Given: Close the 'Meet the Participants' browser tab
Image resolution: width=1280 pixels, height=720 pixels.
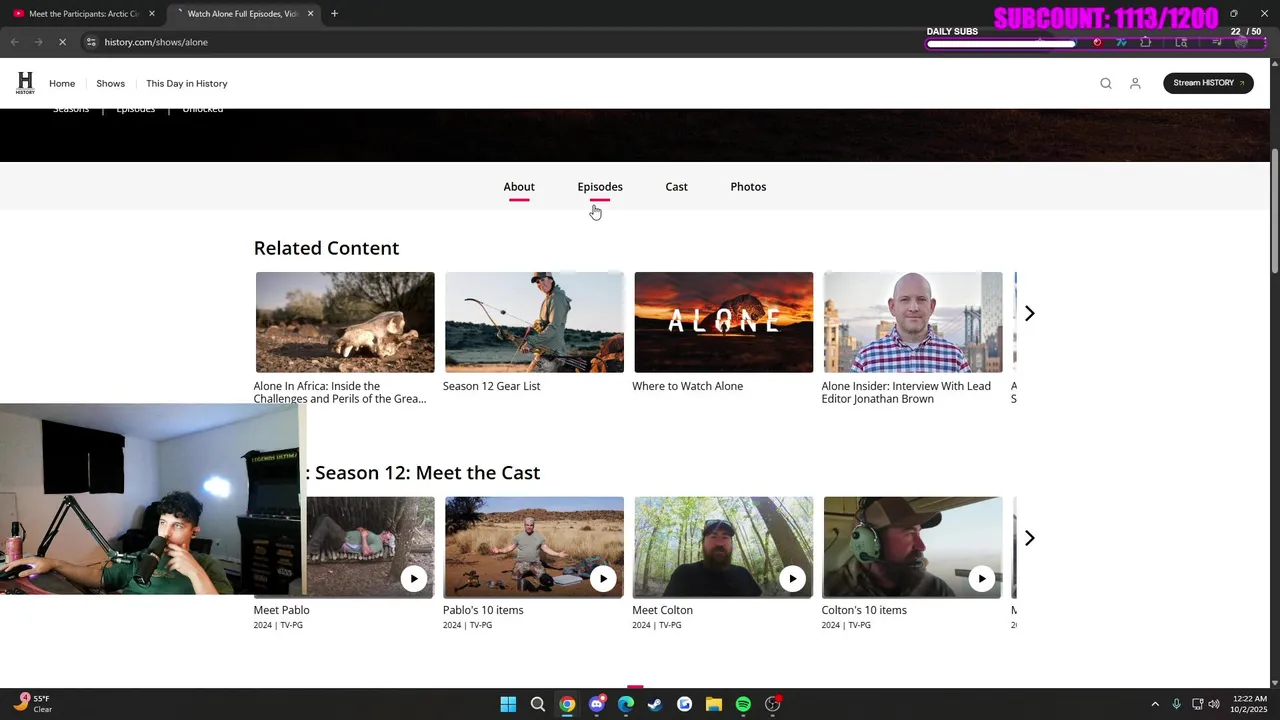Looking at the screenshot, I should [x=152, y=14].
